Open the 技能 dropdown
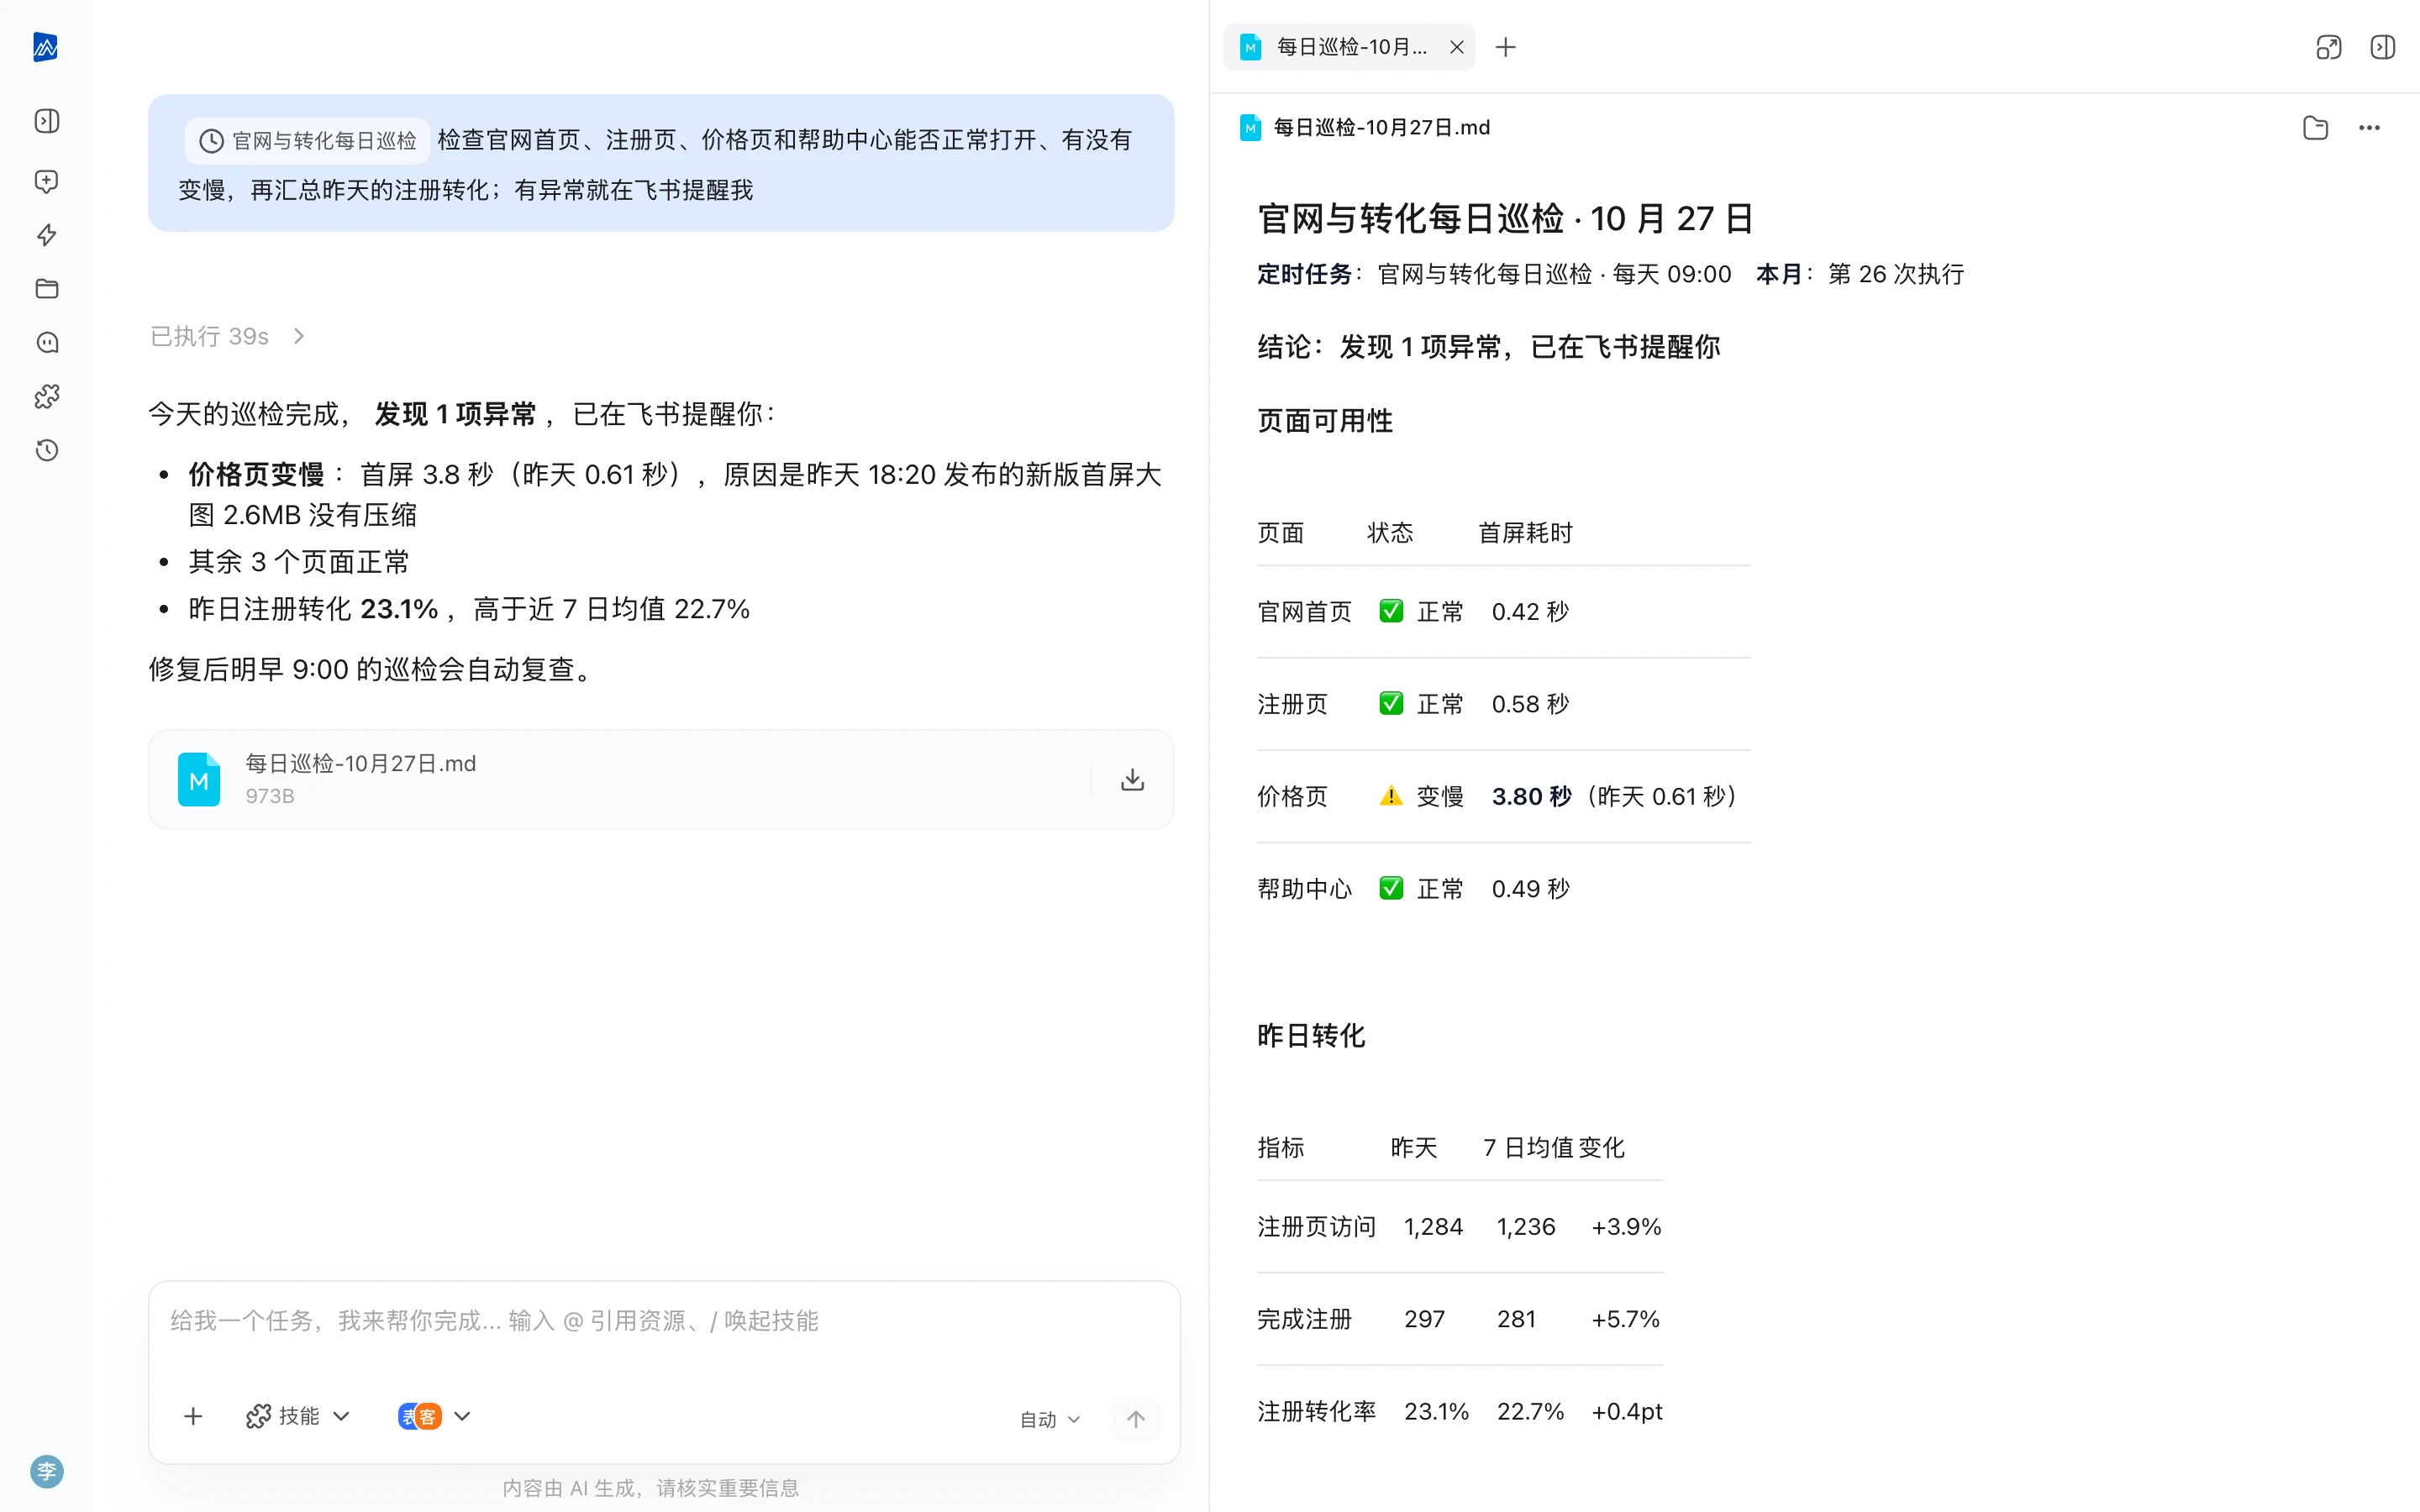The width and height of the screenshot is (2420, 1512). click(x=298, y=1416)
